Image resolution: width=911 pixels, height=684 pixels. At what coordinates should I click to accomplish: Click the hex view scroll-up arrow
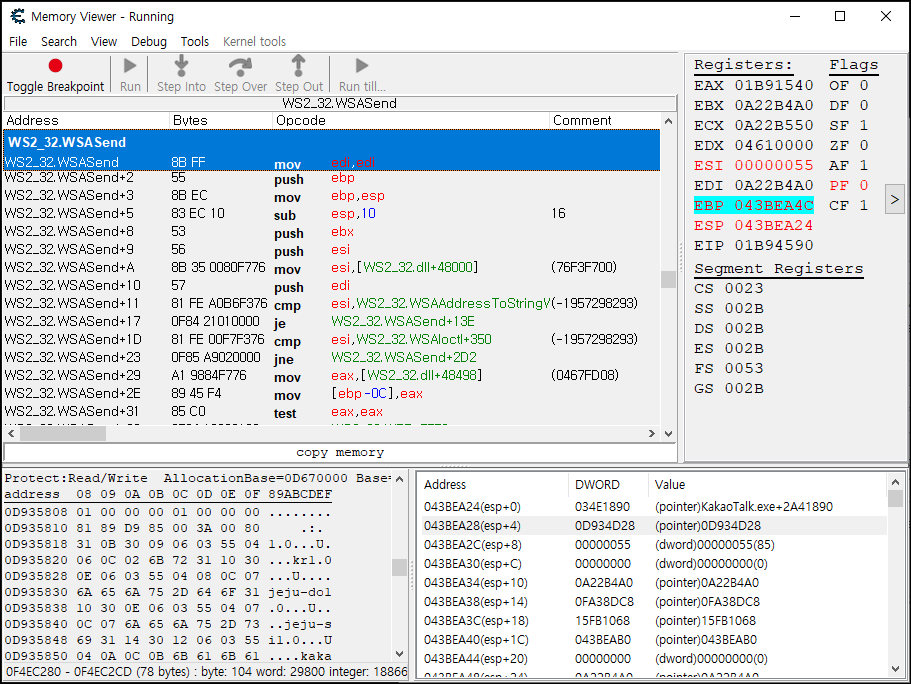[399, 479]
